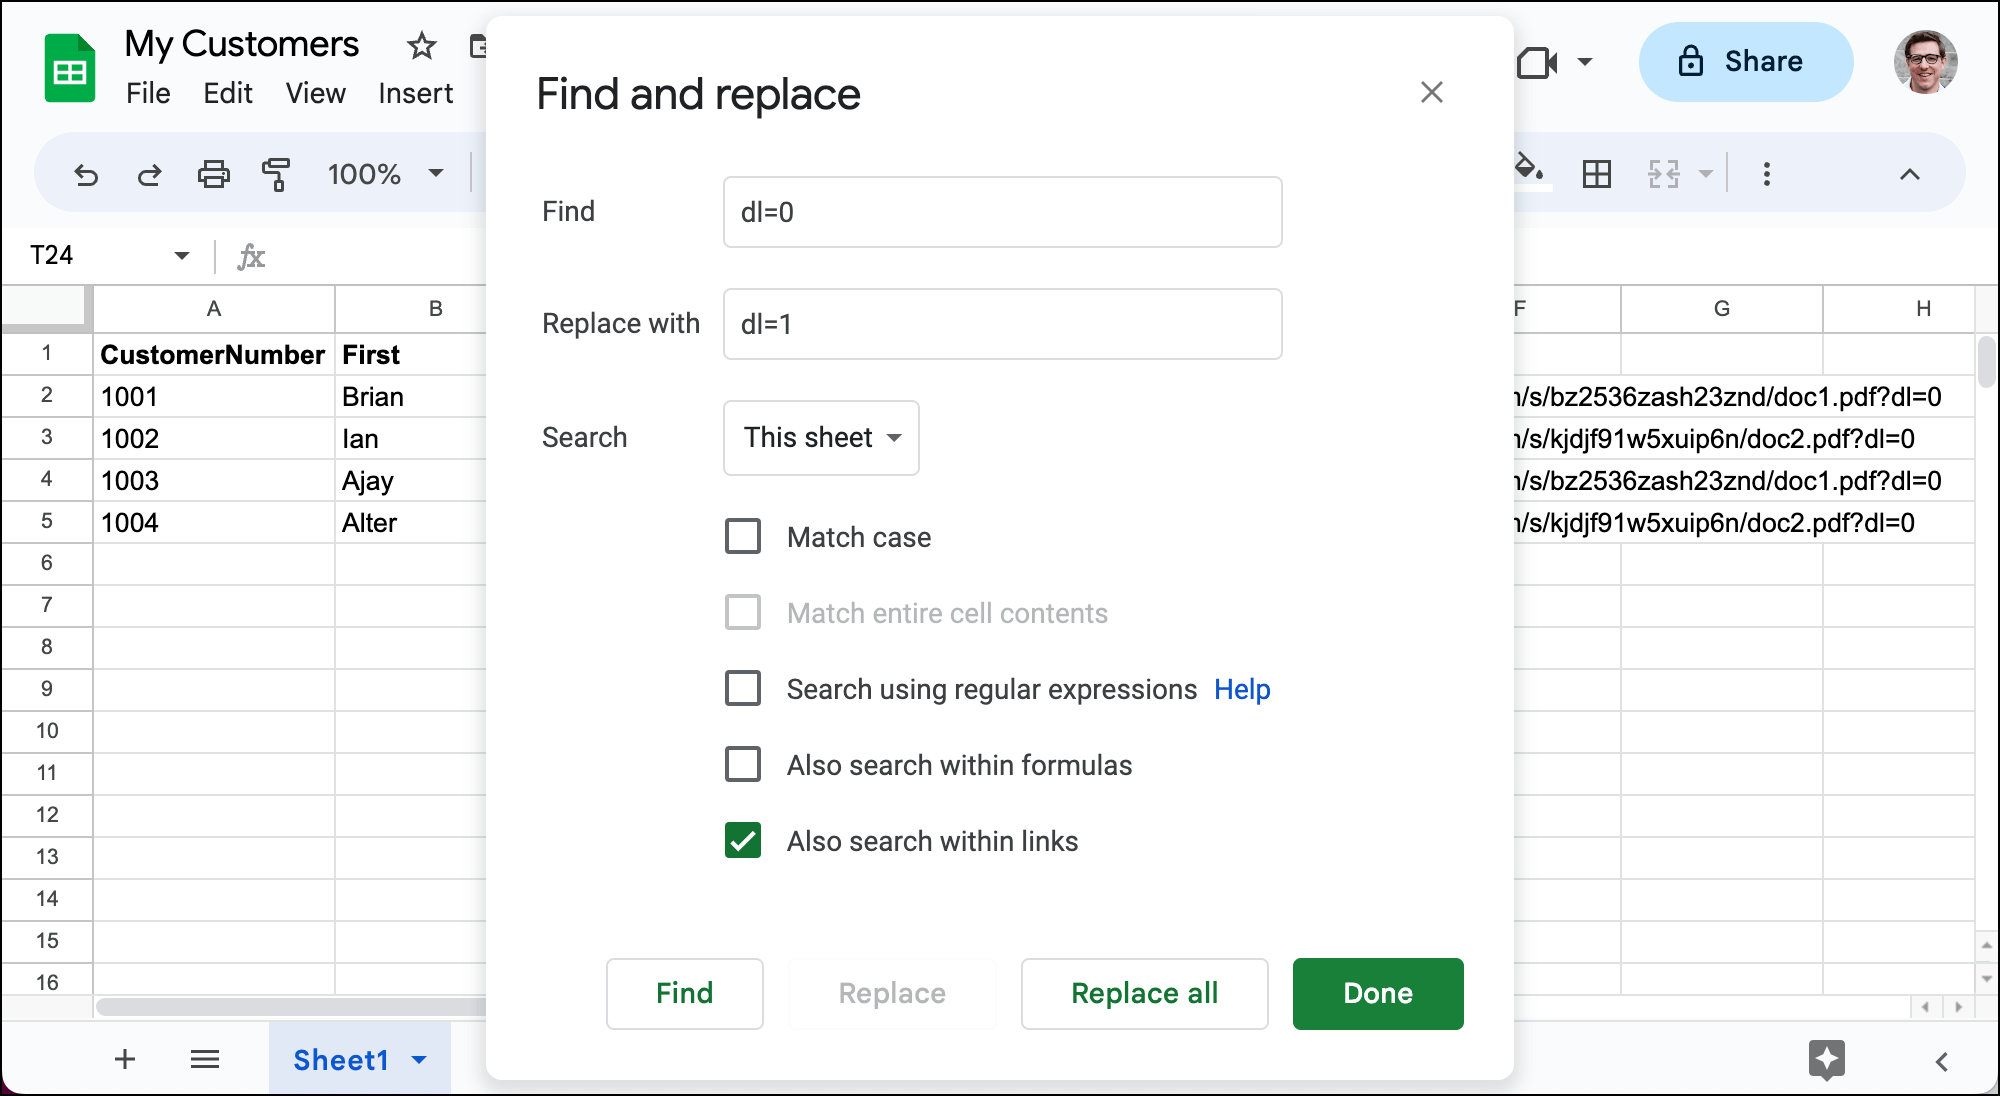Click the redo toolbar icon
The height and width of the screenshot is (1096, 2000).
pyautogui.click(x=149, y=175)
